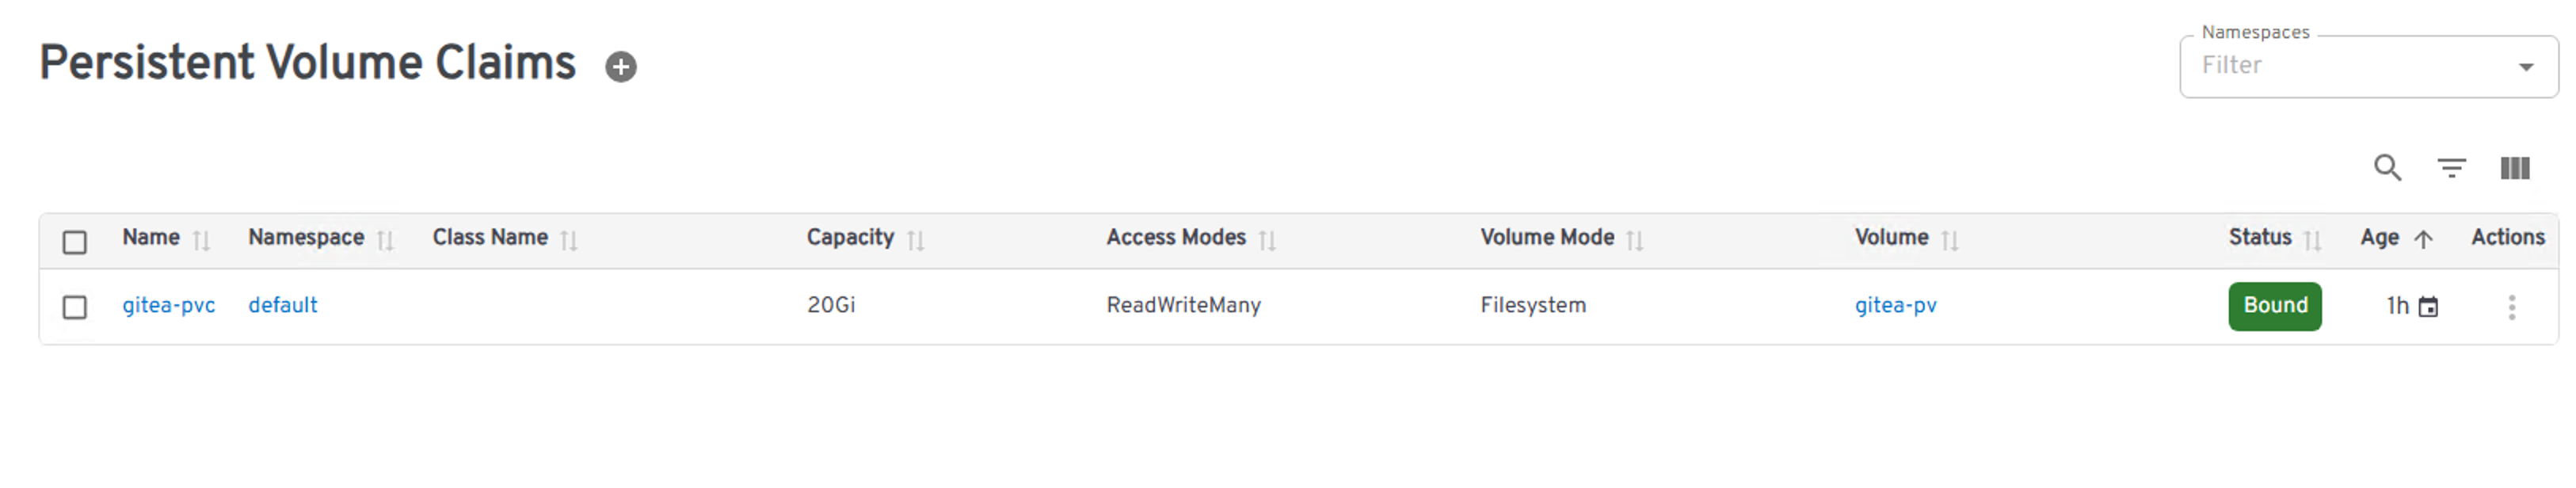
Task: Open the table filter icon
Action: [2451, 167]
